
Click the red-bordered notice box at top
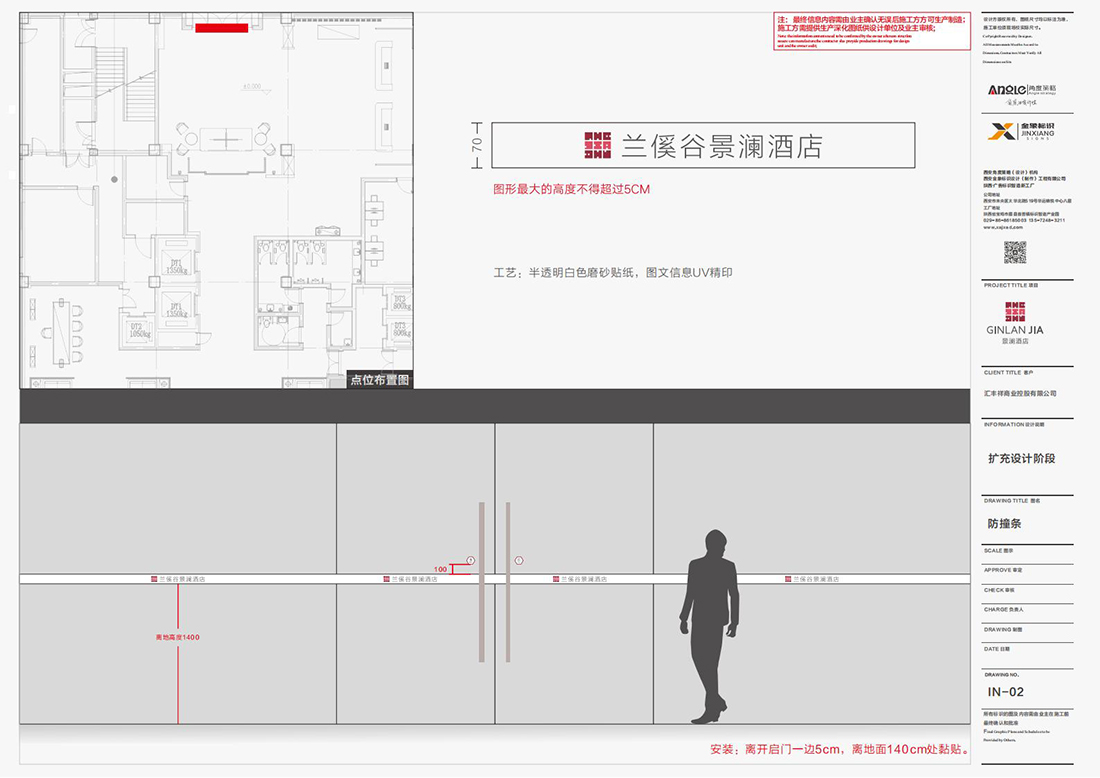[870, 30]
